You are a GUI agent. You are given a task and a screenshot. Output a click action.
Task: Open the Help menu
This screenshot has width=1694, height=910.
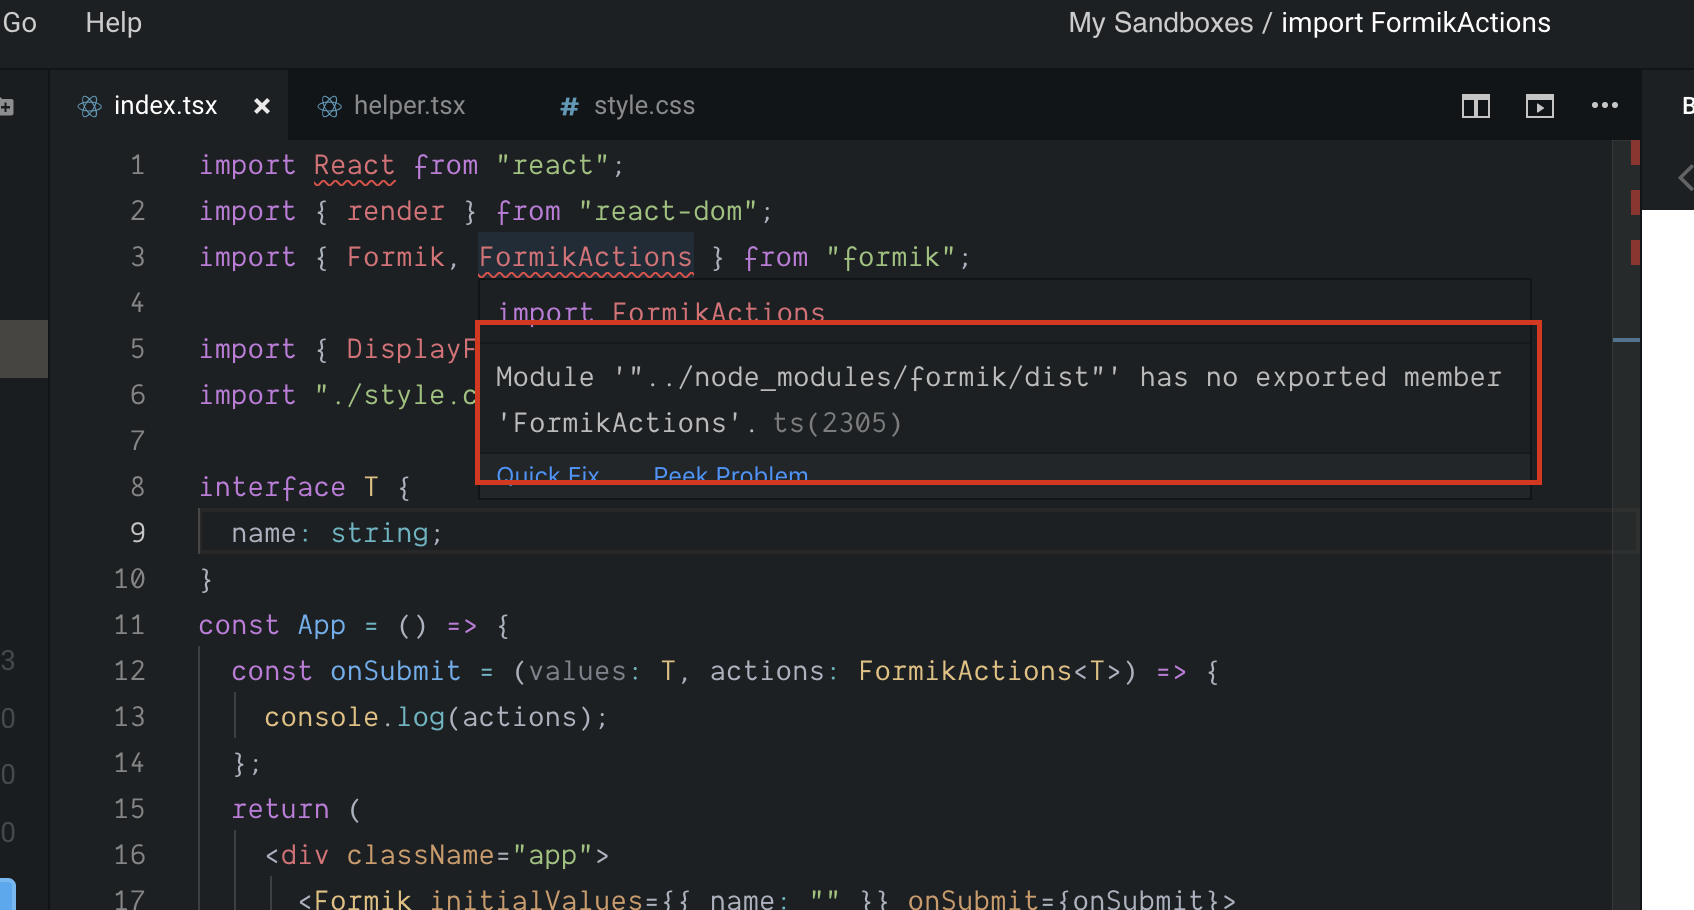tap(112, 22)
